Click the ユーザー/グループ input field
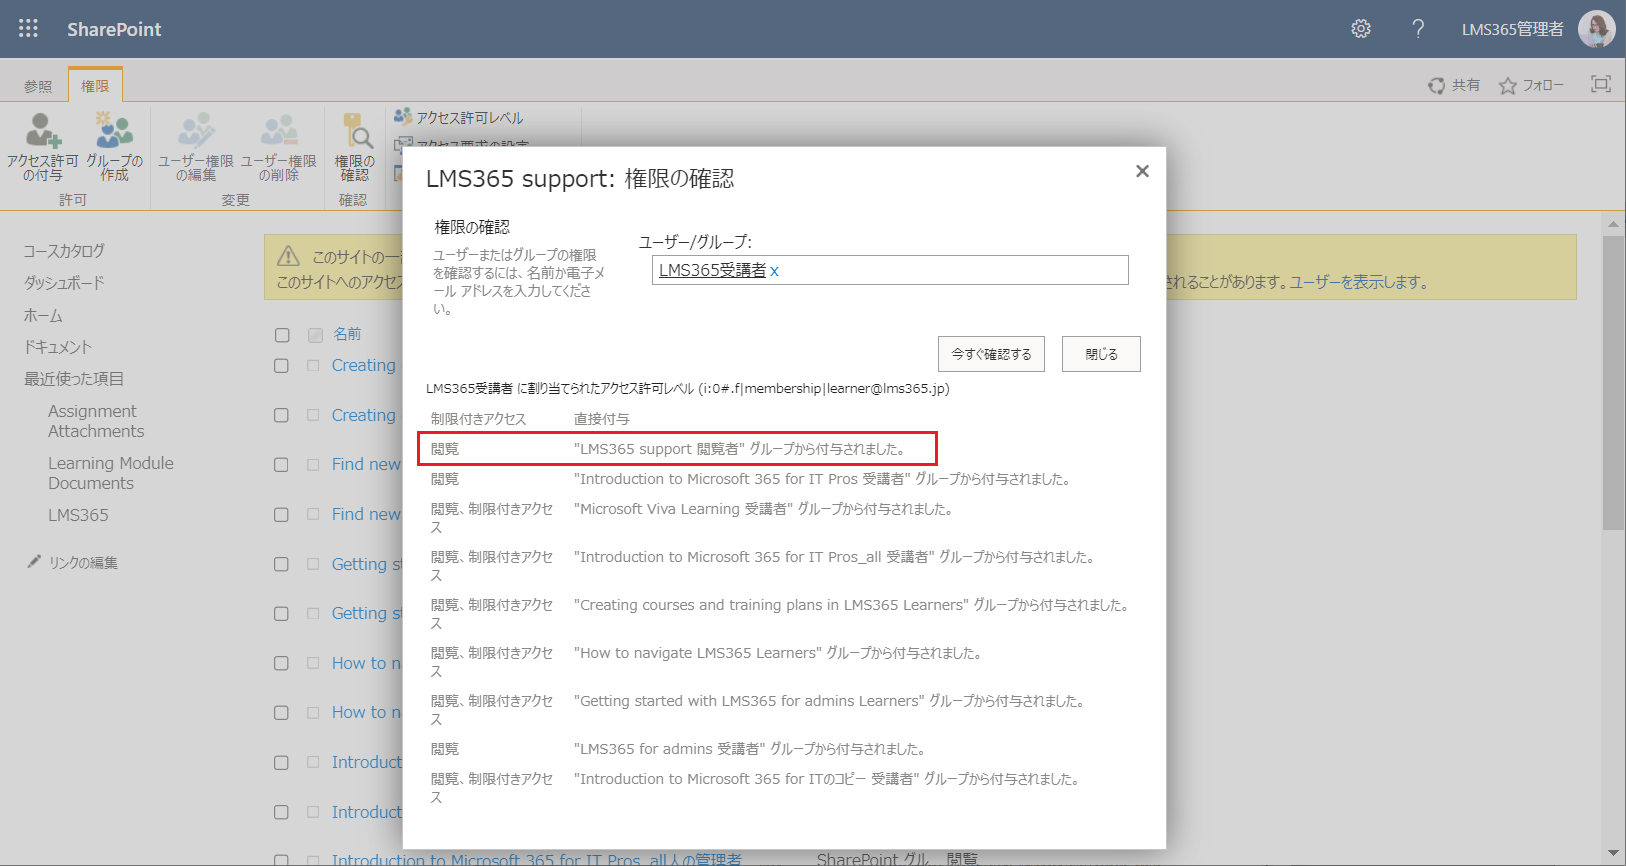The height and width of the screenshot is (866, 1626). coord(890,270)
